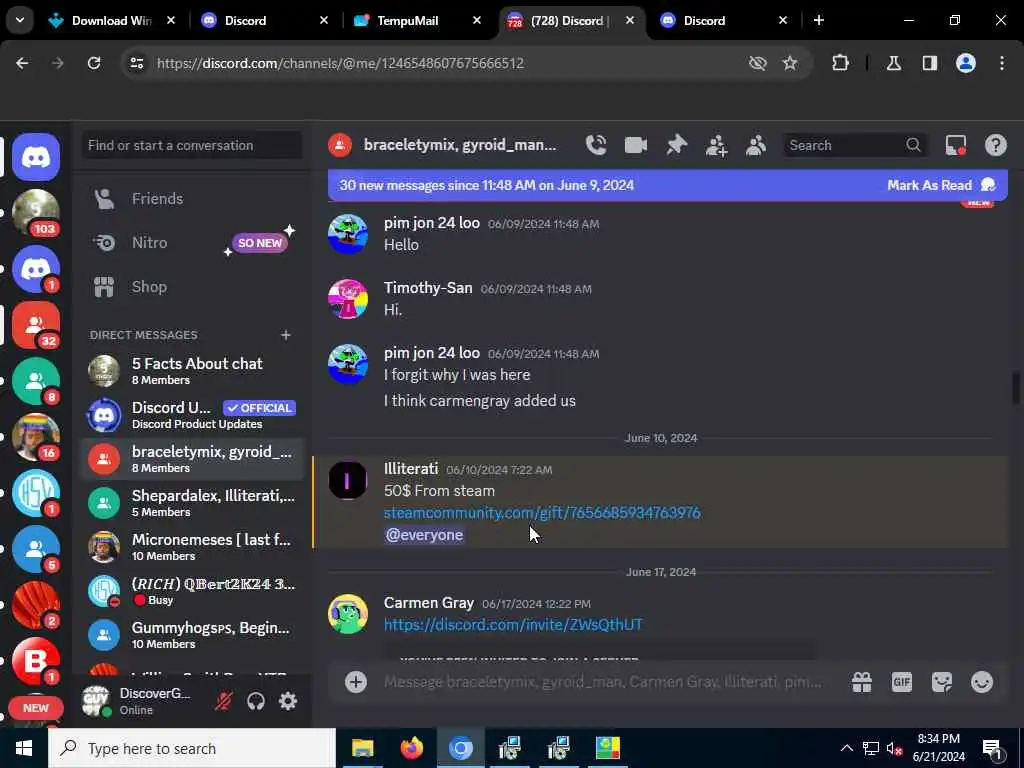
Task: Mark As Read the new messages
Action: click(940, 185)
